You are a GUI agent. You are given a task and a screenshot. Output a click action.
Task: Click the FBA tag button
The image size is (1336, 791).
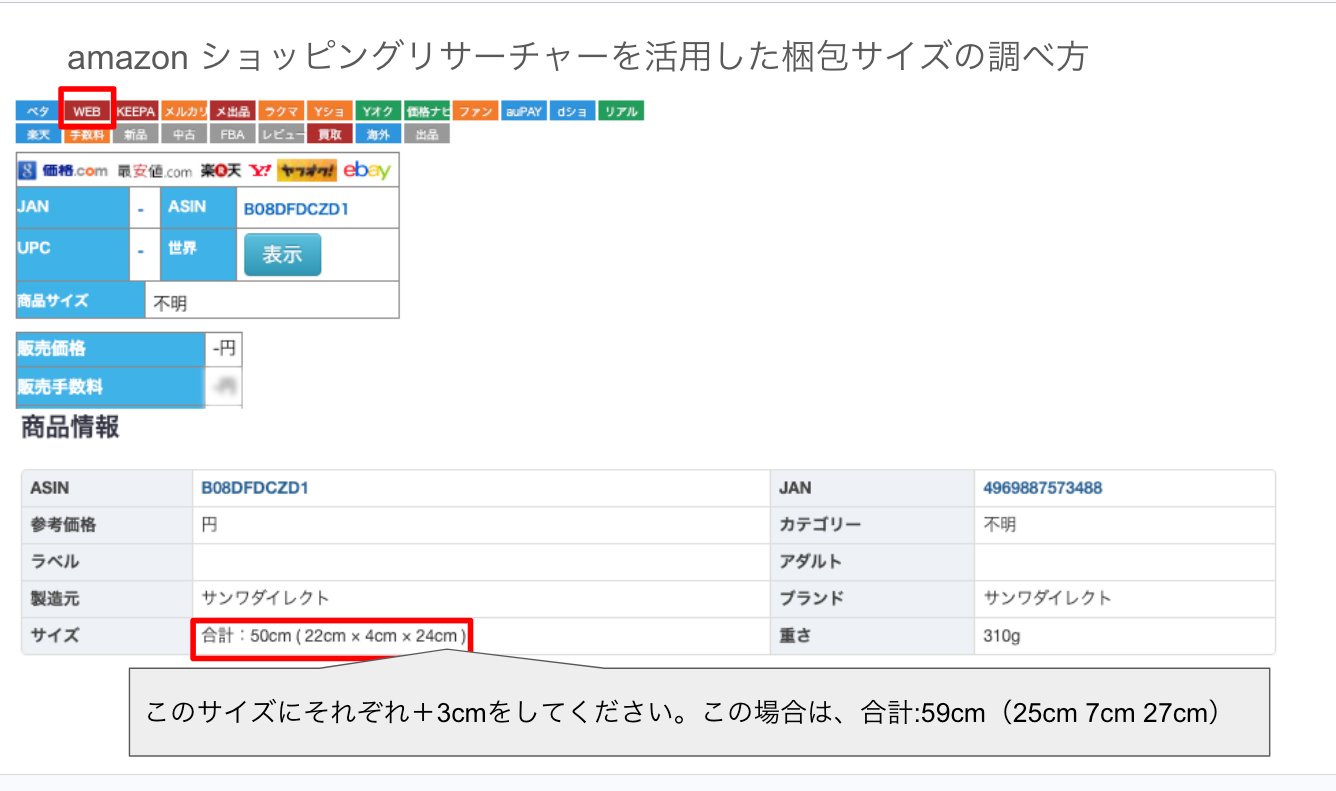(232, 134)
